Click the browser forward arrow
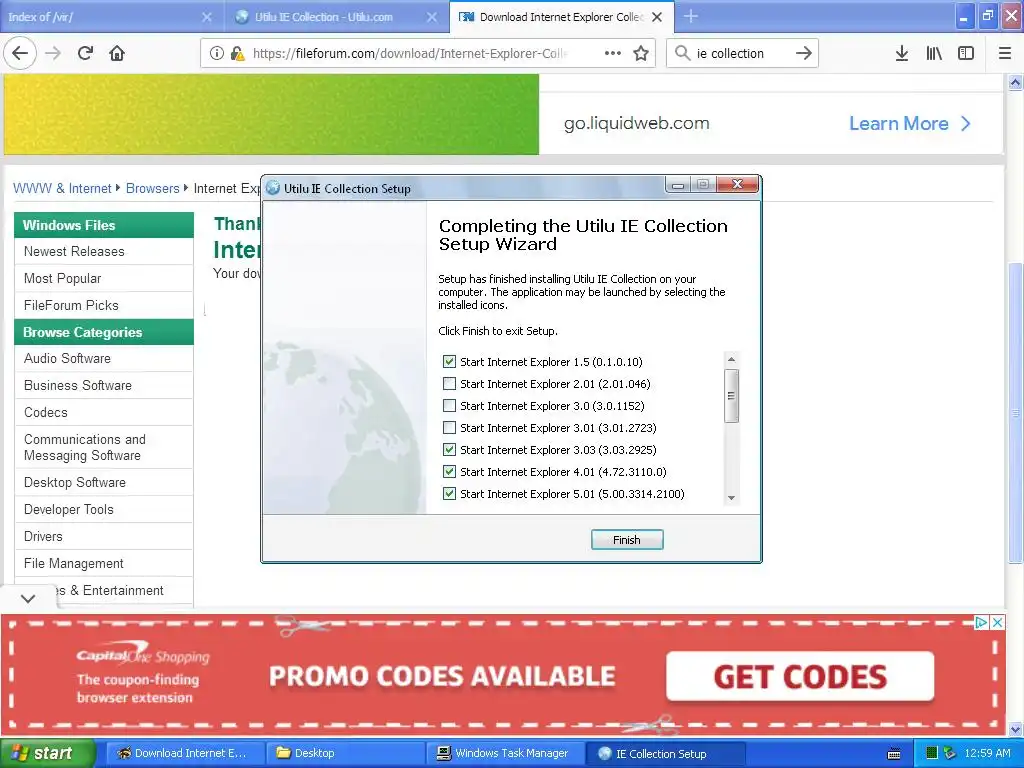Screen dimensions: 1024x768 (x=53, y=53)
